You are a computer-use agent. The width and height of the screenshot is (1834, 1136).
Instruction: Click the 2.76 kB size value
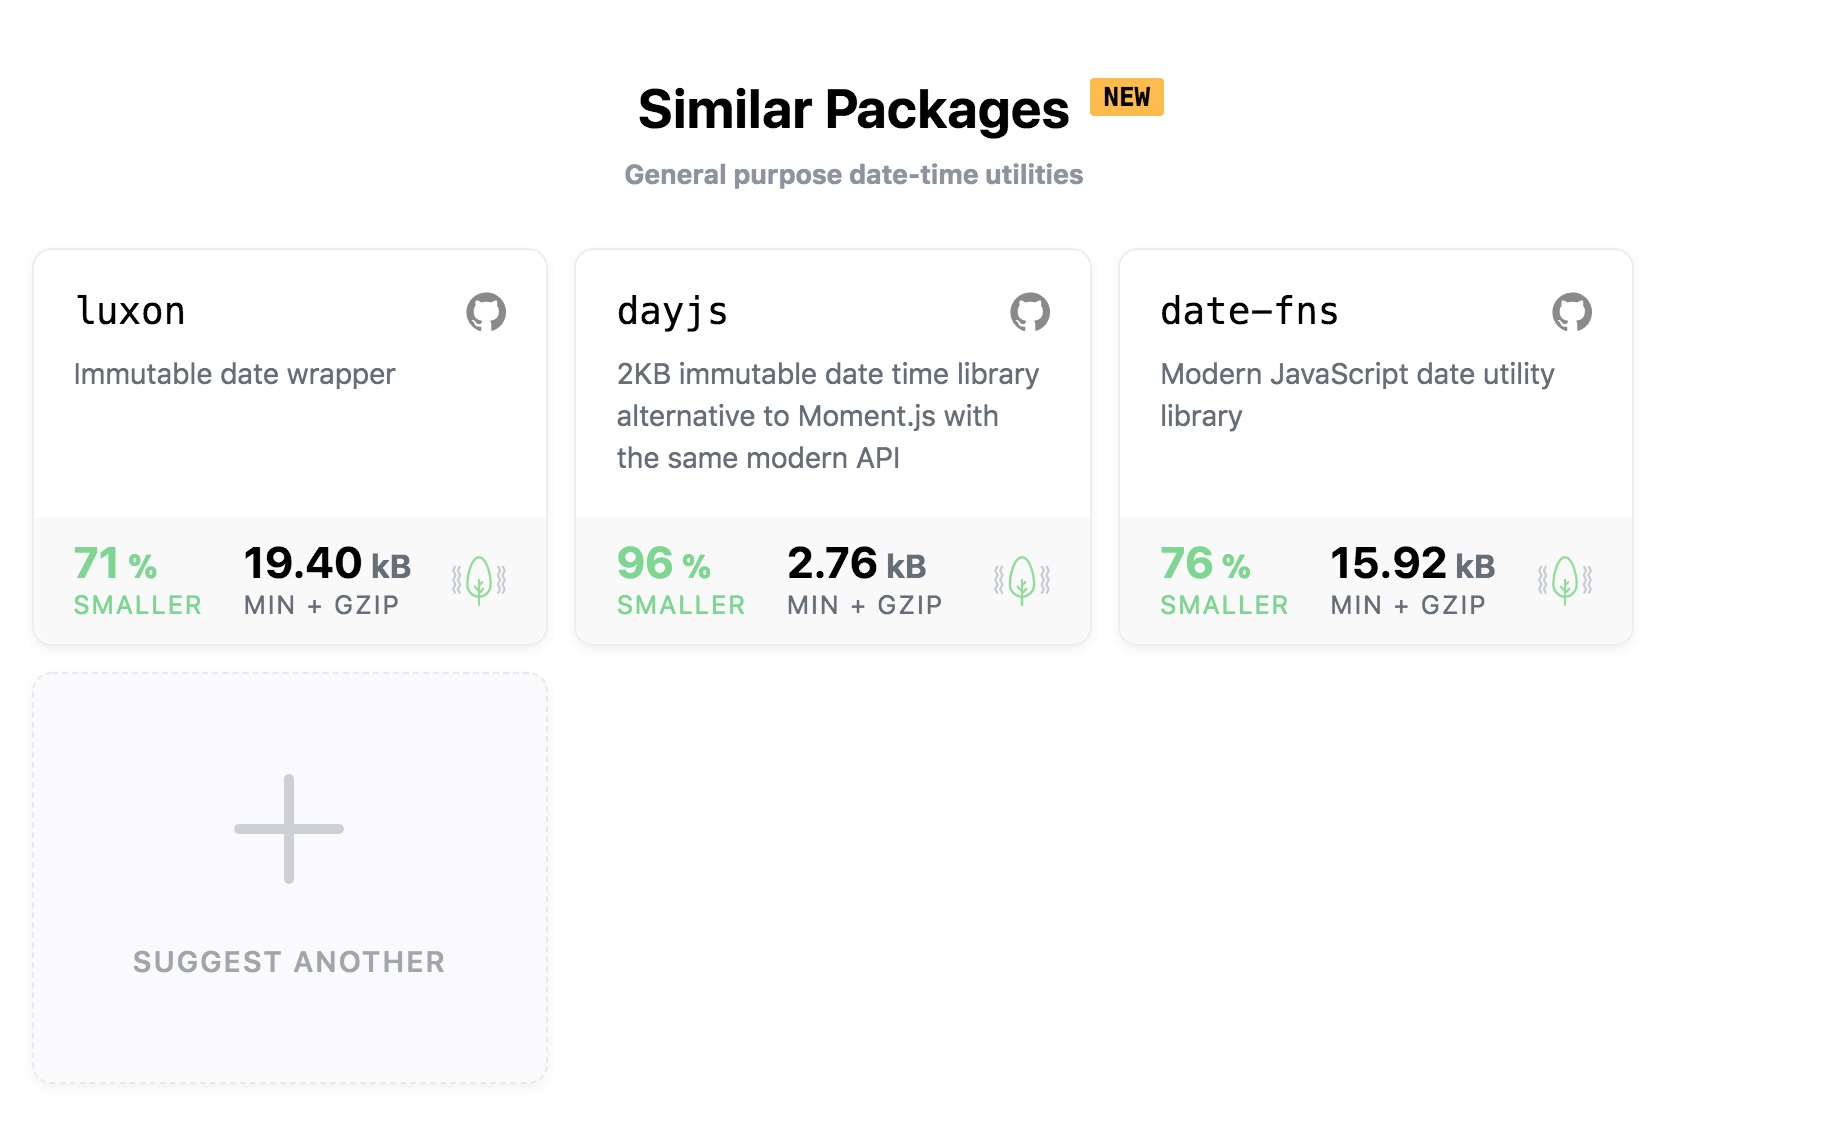pyautogui.click(x=857, y=564)
